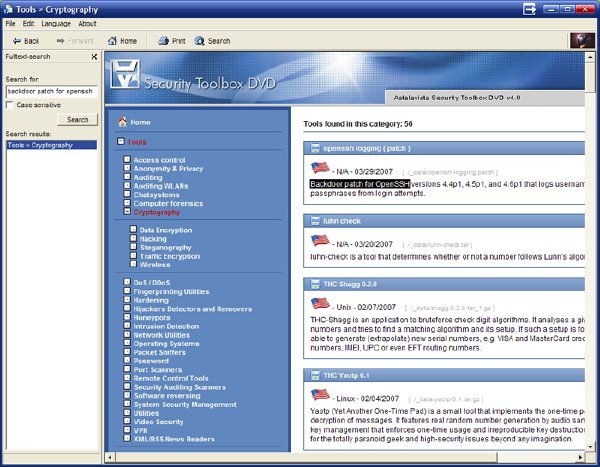Screen dimensions: 600x467
Task: Click the Home toolbar house icon
Action: [112, 41]
